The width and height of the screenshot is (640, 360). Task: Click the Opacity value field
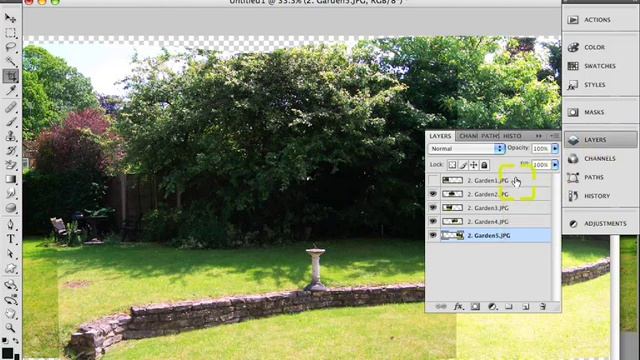541,149
